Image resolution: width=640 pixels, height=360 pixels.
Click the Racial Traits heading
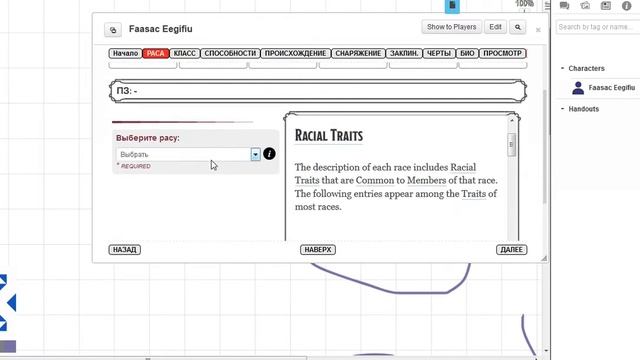pos(329,136)
